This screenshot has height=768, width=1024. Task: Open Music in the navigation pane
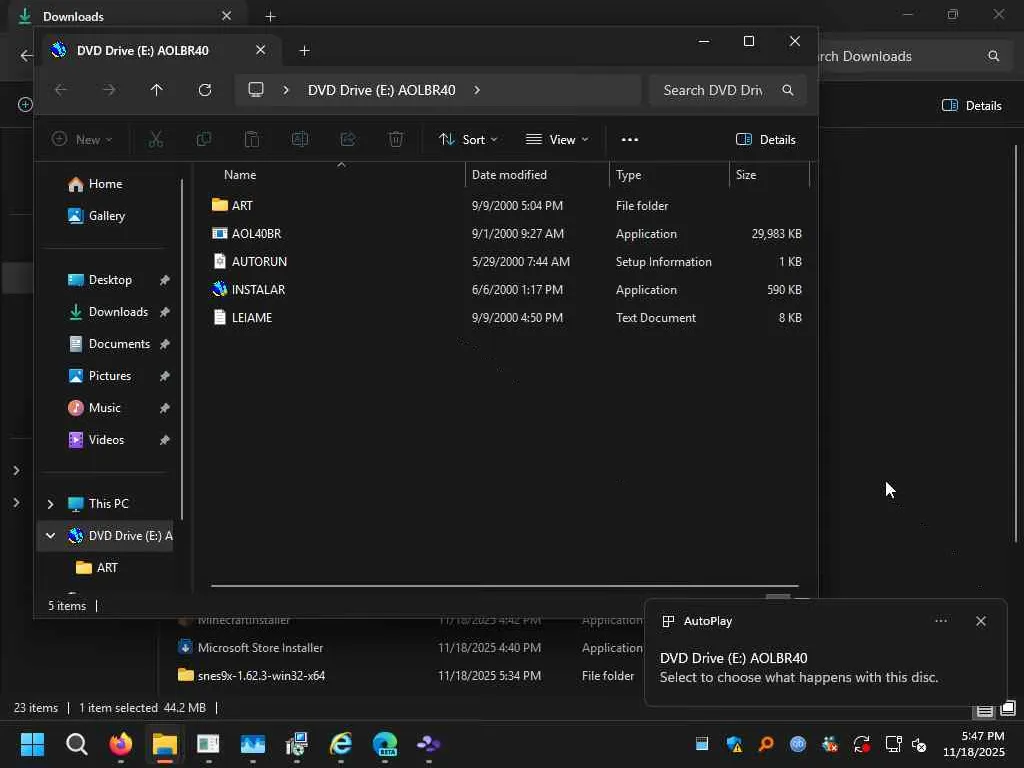(x=104, y=408)
